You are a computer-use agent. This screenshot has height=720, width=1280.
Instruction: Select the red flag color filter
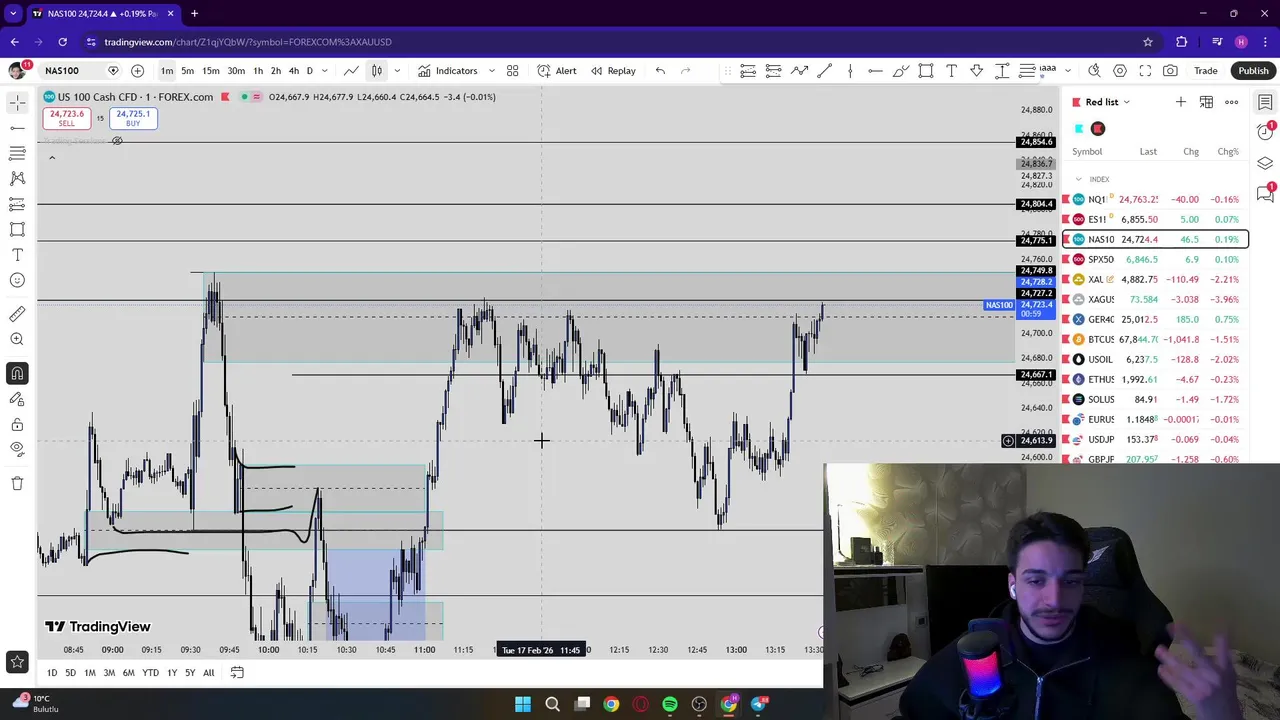[1098, 128]
